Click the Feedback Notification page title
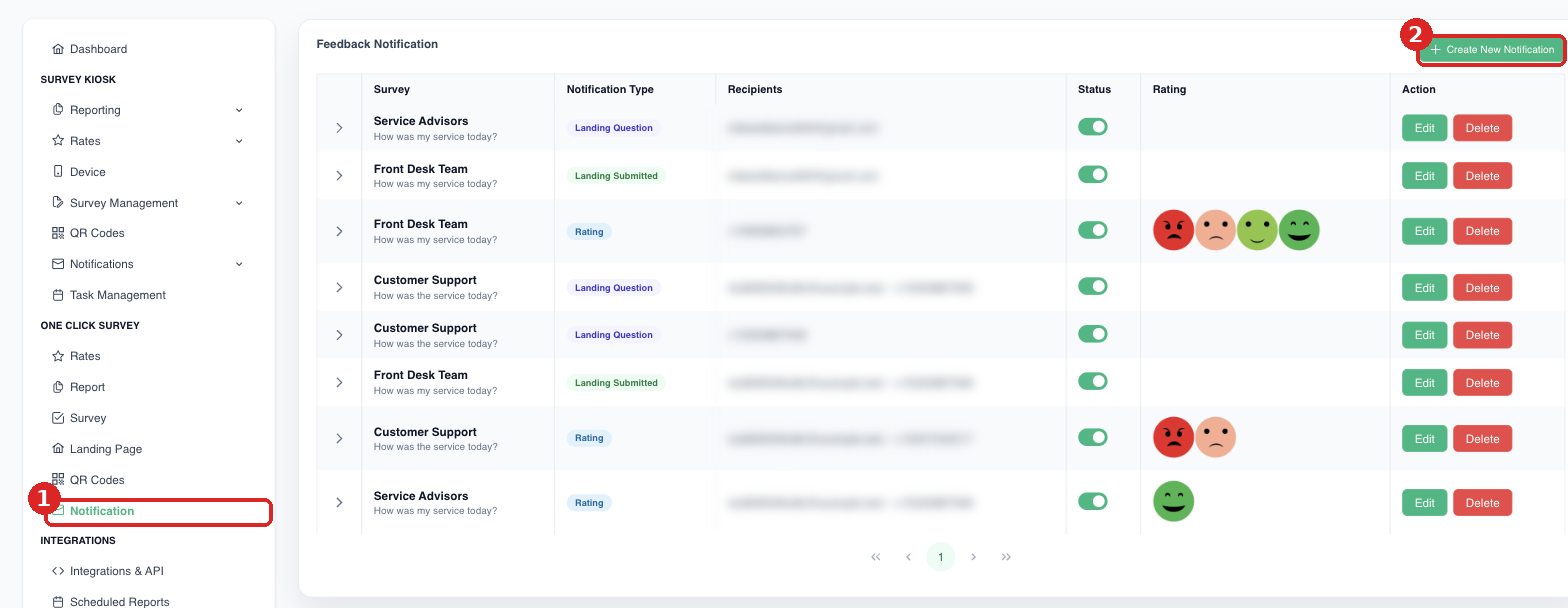1568x608 pixels. (377, 44)
